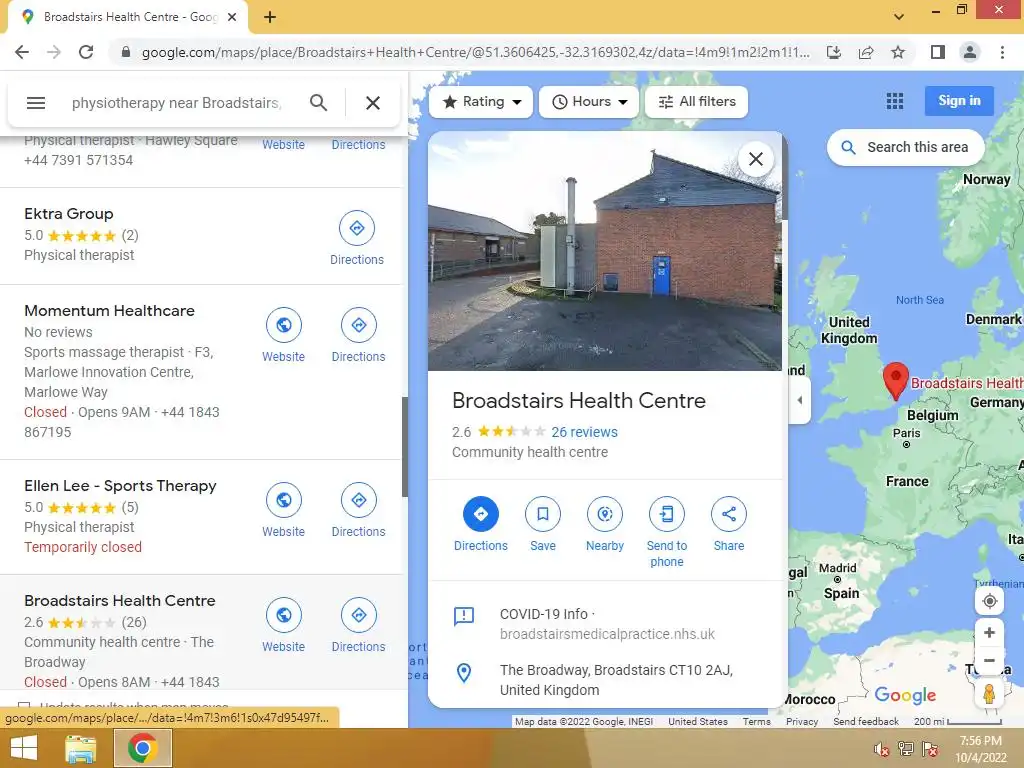
Task: Click Search this area
Action: pyautogui.click(x=906, y=148)
